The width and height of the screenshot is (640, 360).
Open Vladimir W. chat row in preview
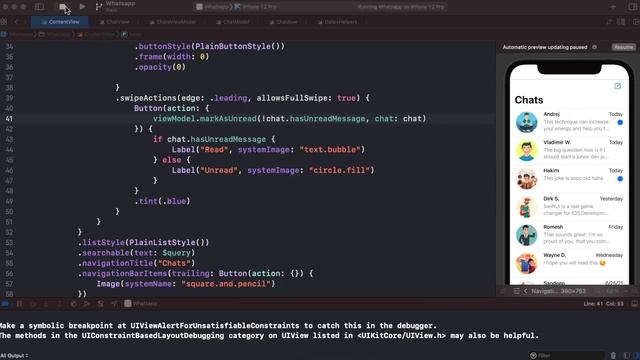click(x=570, y=150)
